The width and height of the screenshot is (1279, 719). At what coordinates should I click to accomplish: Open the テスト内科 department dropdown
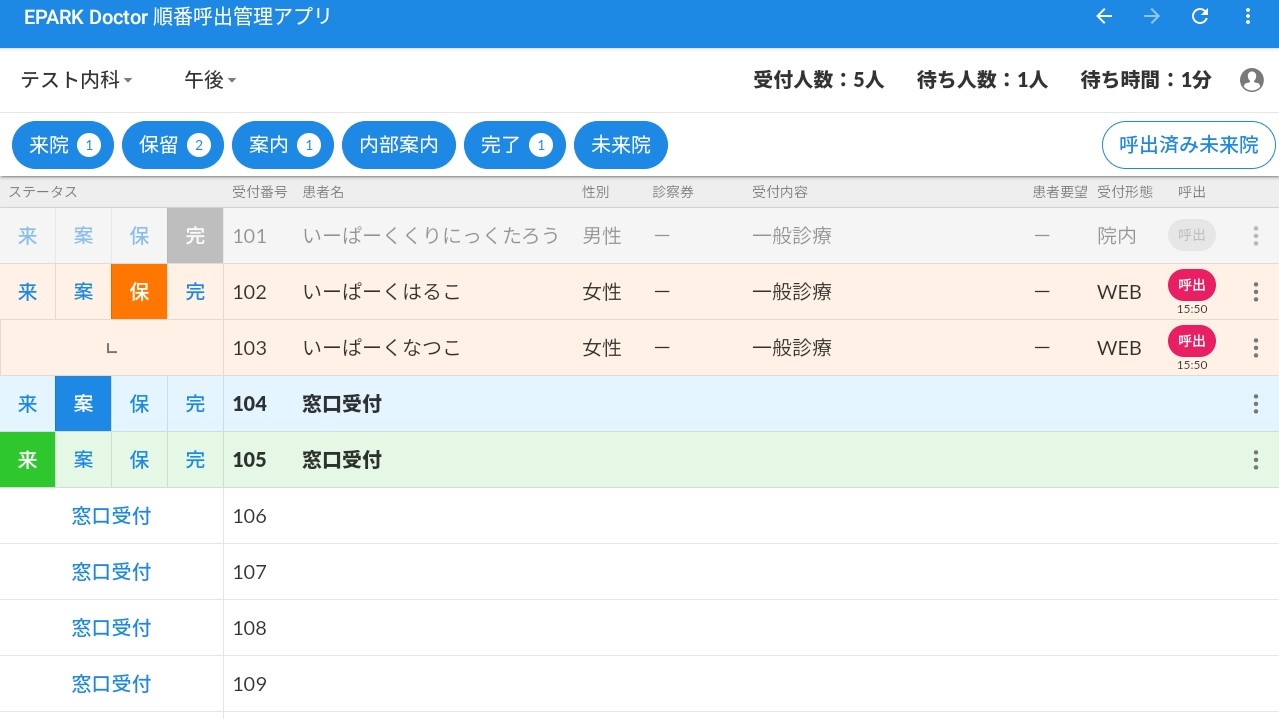(x=76, y=80)
